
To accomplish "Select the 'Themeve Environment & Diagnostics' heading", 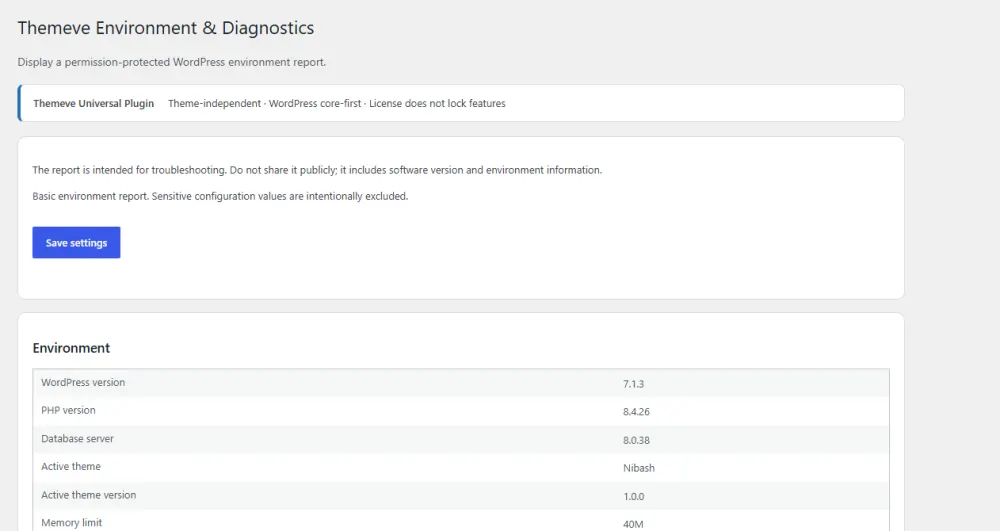I will 166,28.
